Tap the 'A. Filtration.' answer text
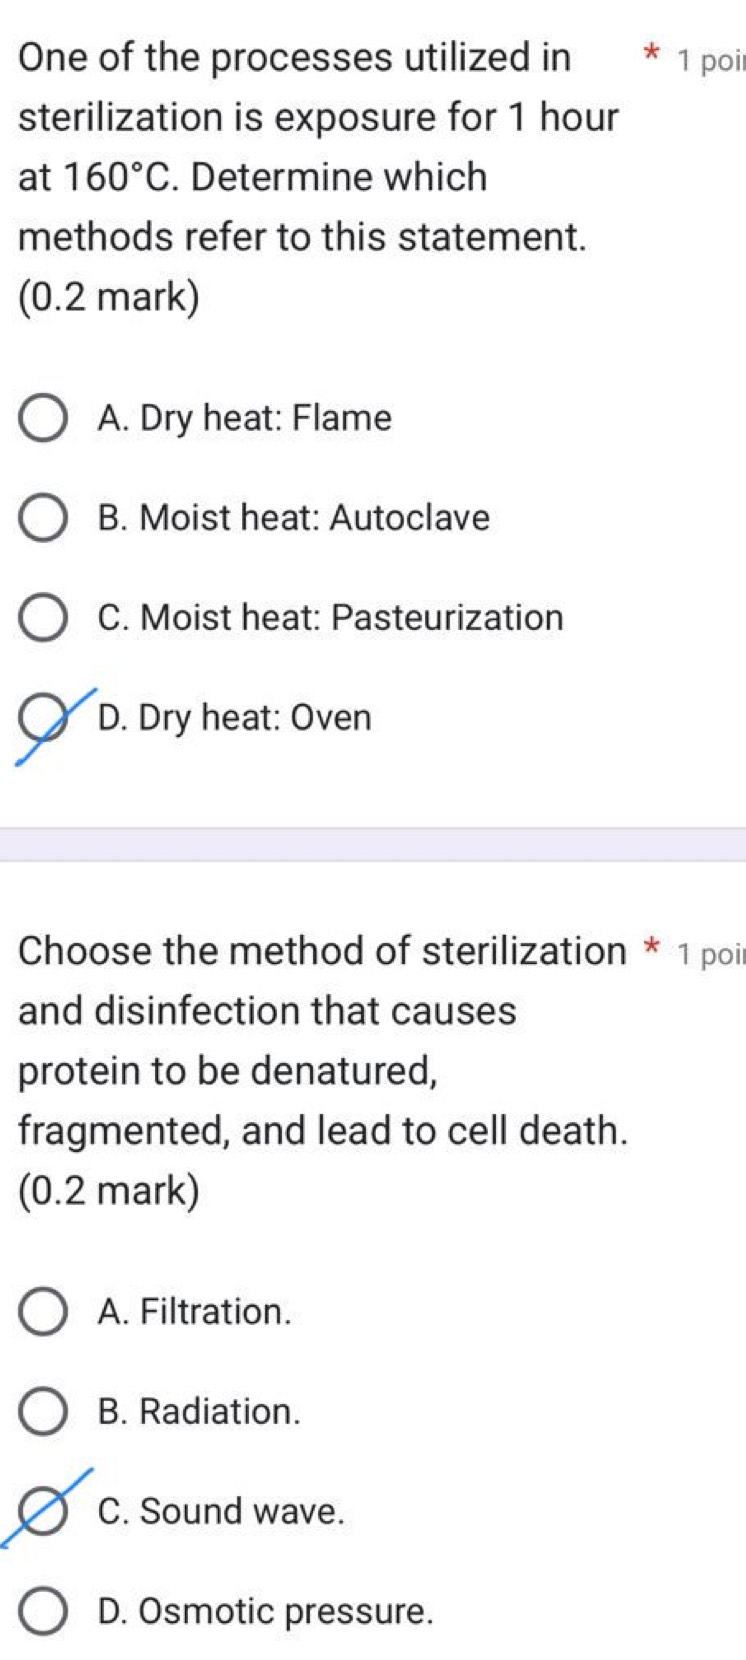 [x=195, y=1311]
